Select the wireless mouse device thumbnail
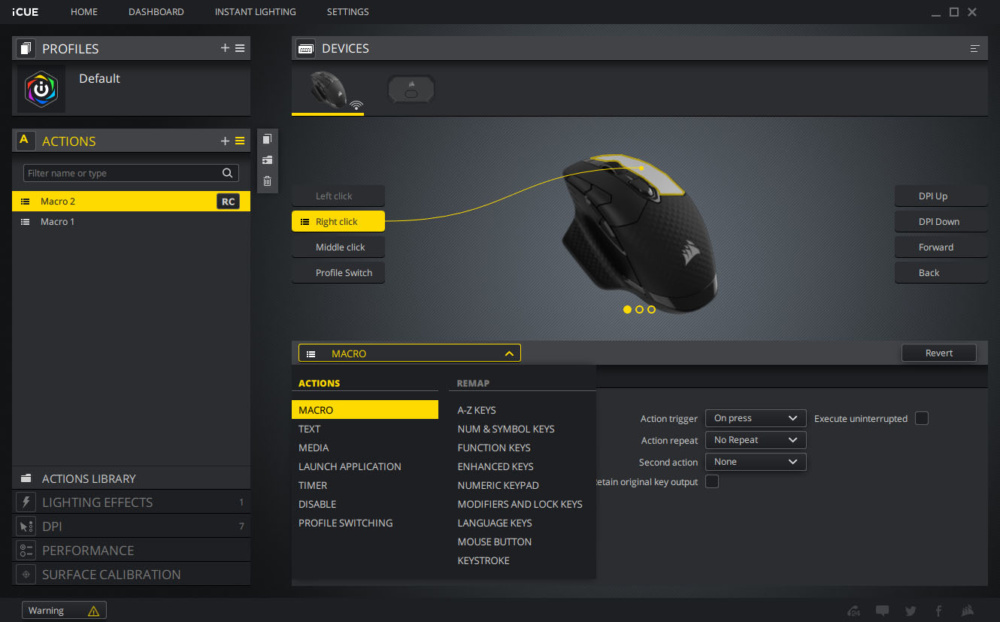 pos(330,90)
